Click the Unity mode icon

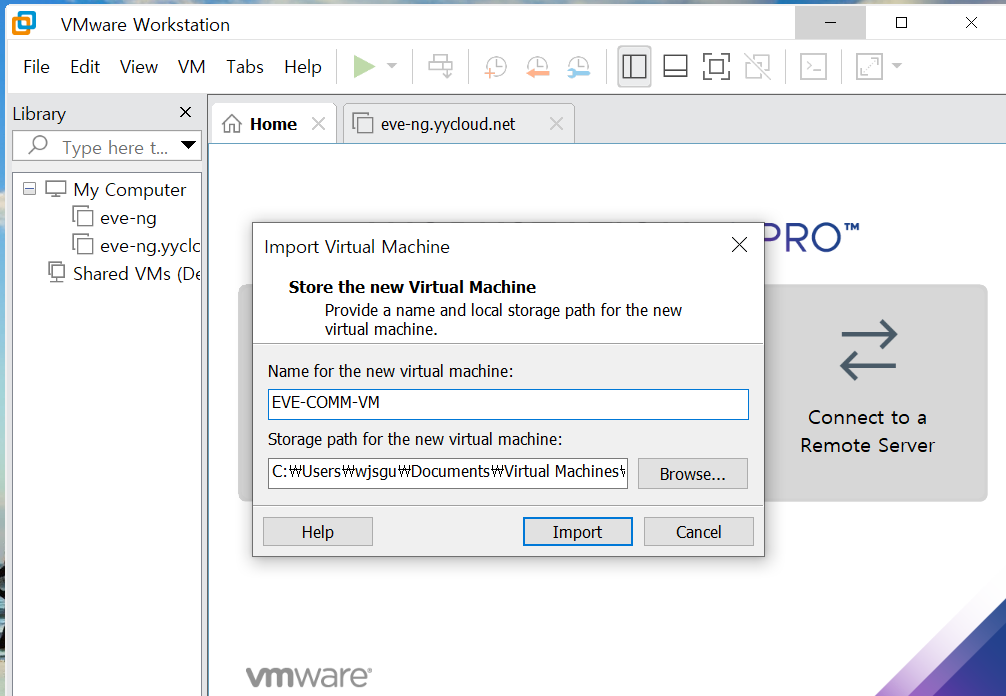pyautogui.click(x=757, y=66)
